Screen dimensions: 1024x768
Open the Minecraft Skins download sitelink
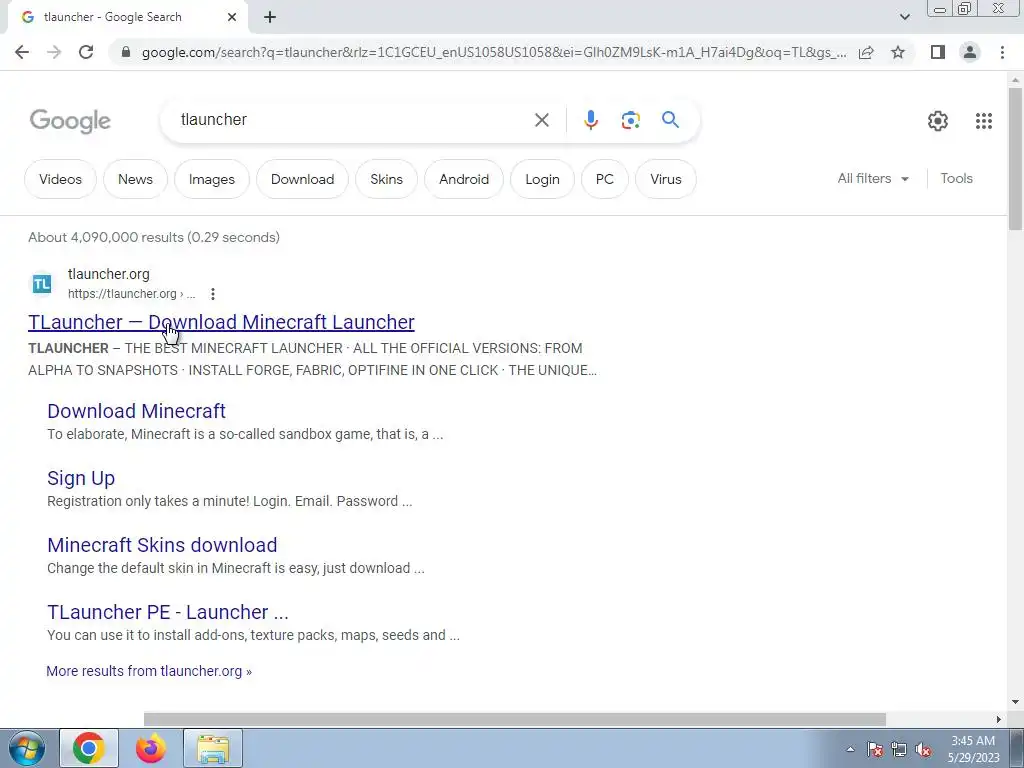(162, 545)
